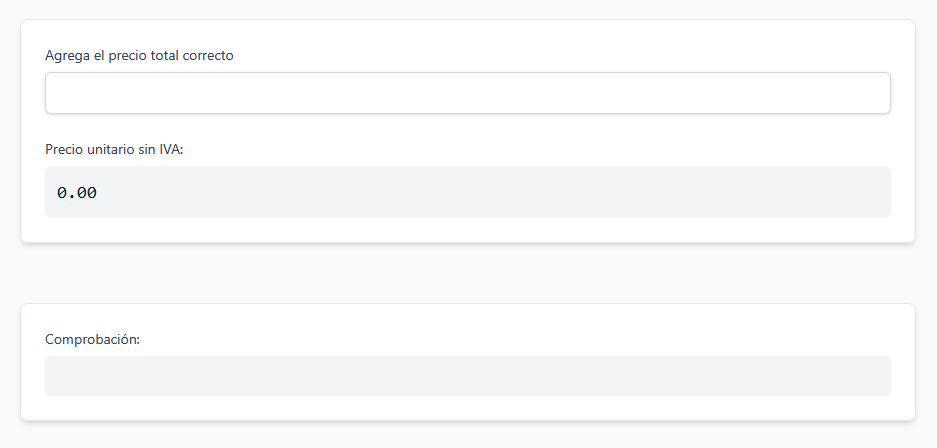Click the total price input field
Screen dimensions: 937x448
(x=467, y=93)
